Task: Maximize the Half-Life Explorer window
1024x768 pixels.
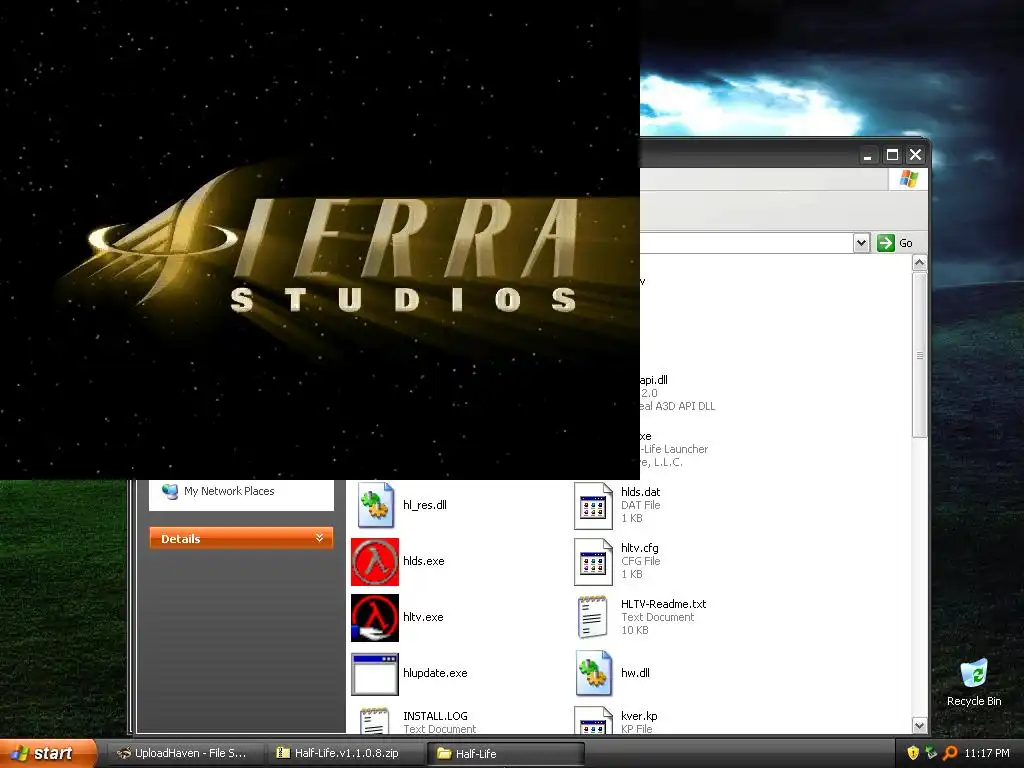Action: click(892, 155)
